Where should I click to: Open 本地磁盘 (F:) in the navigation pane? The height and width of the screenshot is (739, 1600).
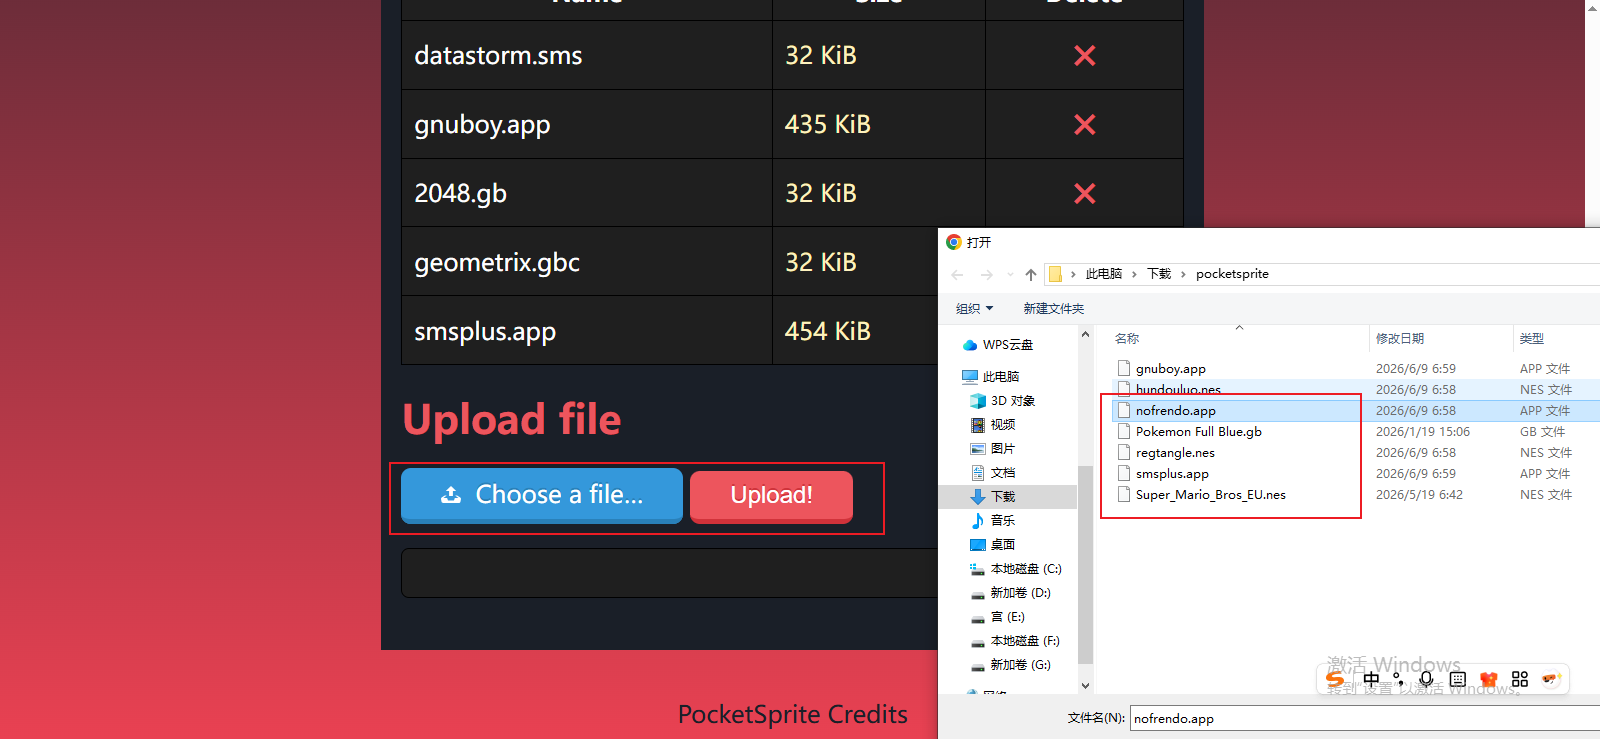coord(1015,641)
